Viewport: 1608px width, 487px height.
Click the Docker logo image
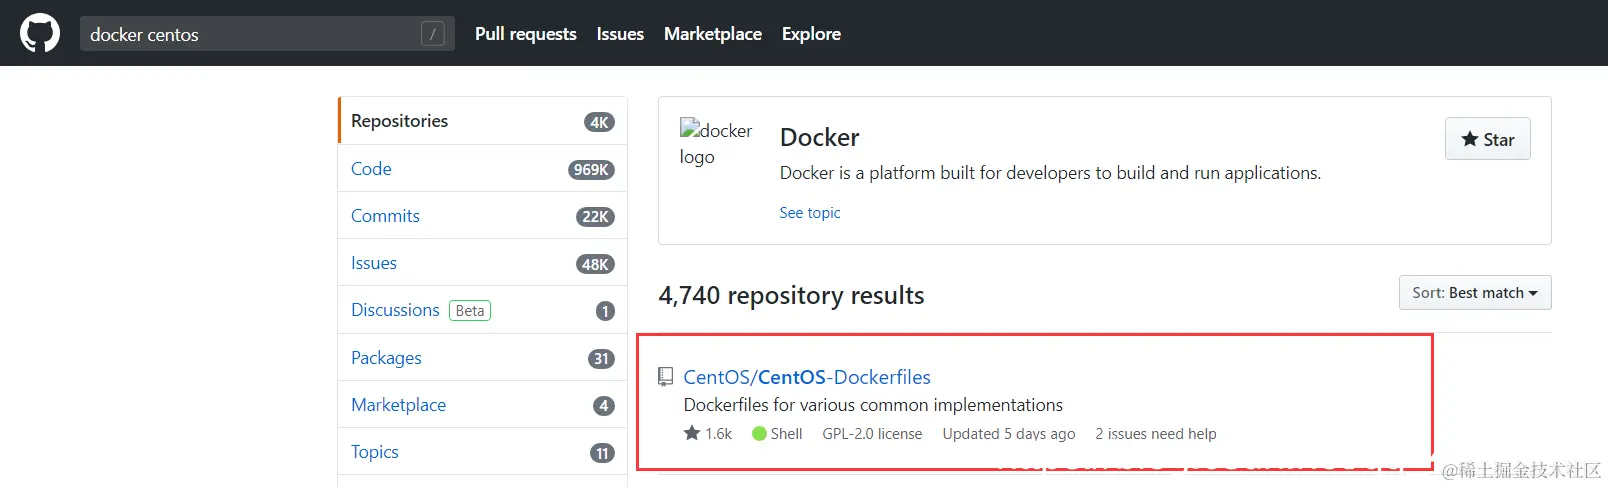coord(715,143)
